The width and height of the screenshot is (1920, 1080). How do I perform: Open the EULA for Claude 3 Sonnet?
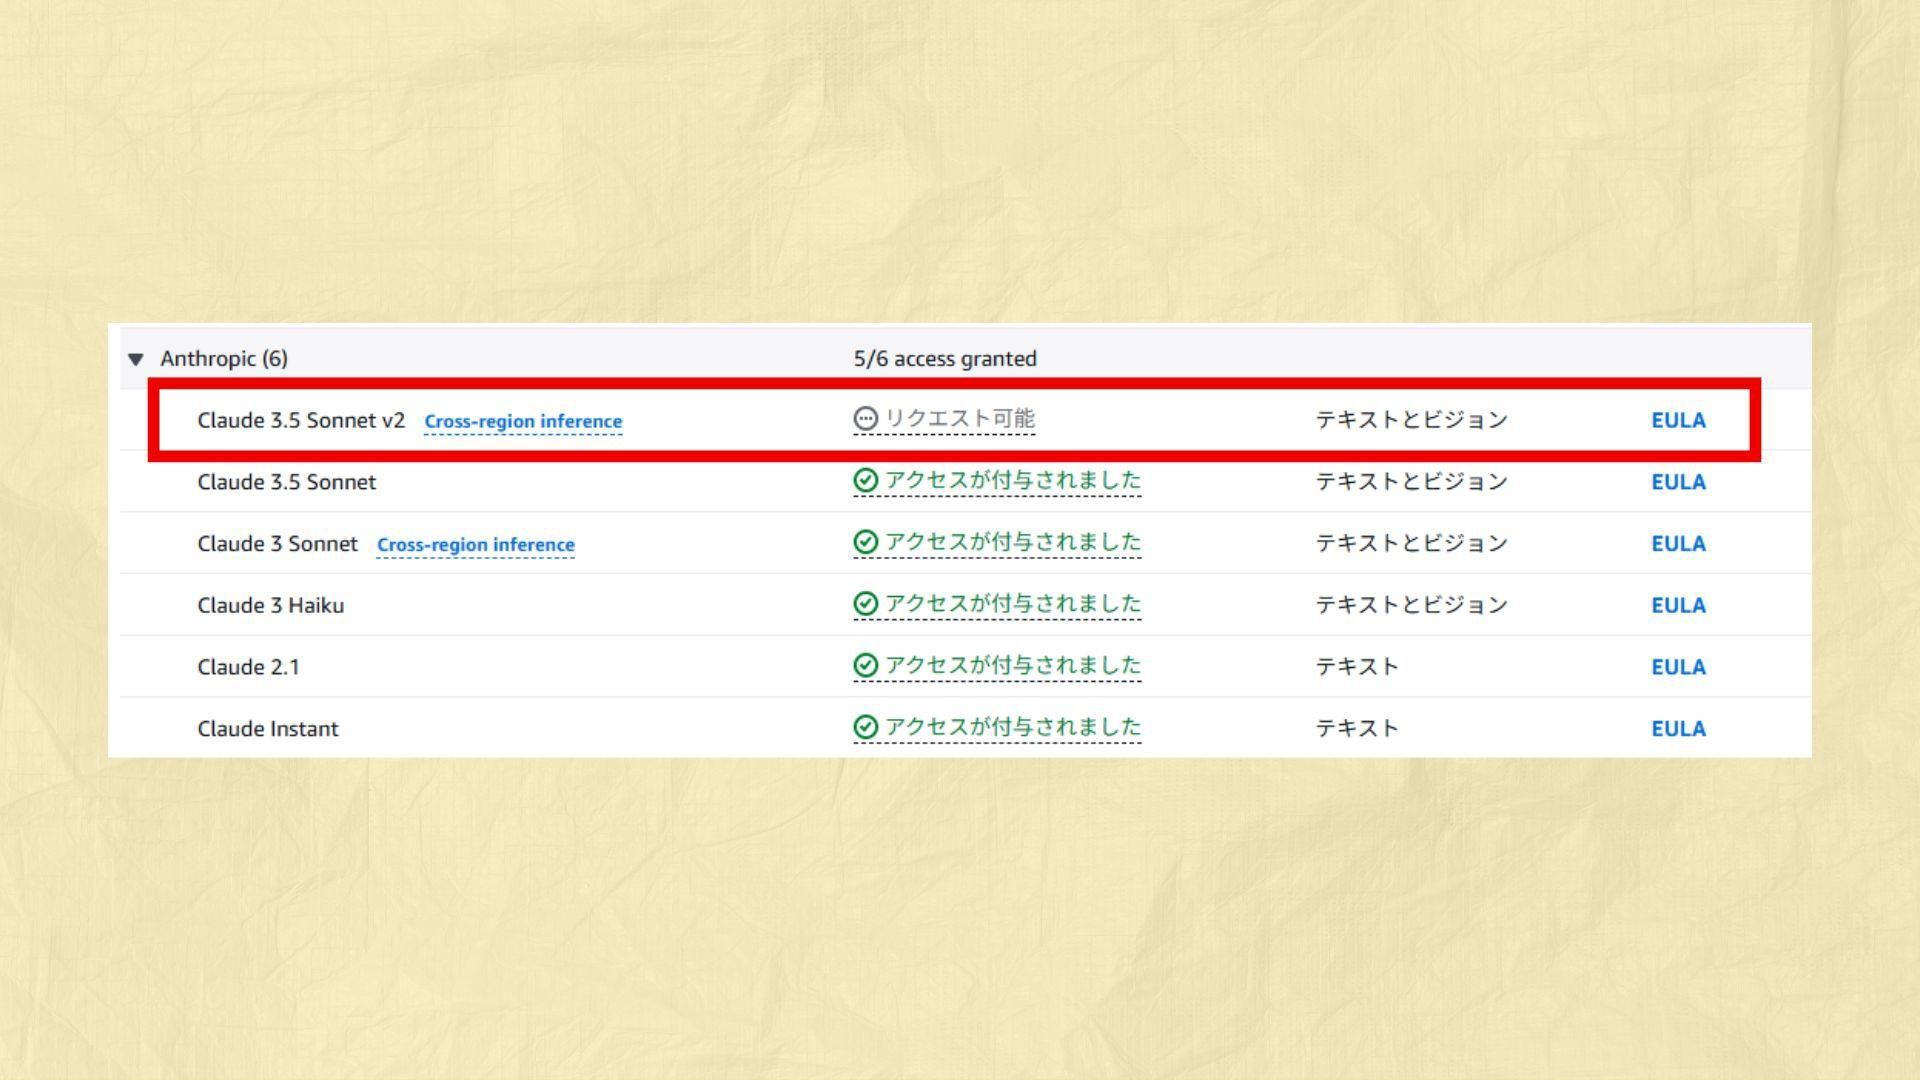point(1678,544)
